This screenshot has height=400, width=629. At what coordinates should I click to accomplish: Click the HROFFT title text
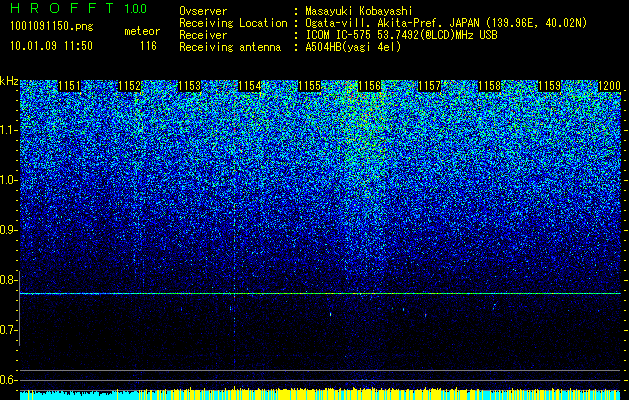63,8
